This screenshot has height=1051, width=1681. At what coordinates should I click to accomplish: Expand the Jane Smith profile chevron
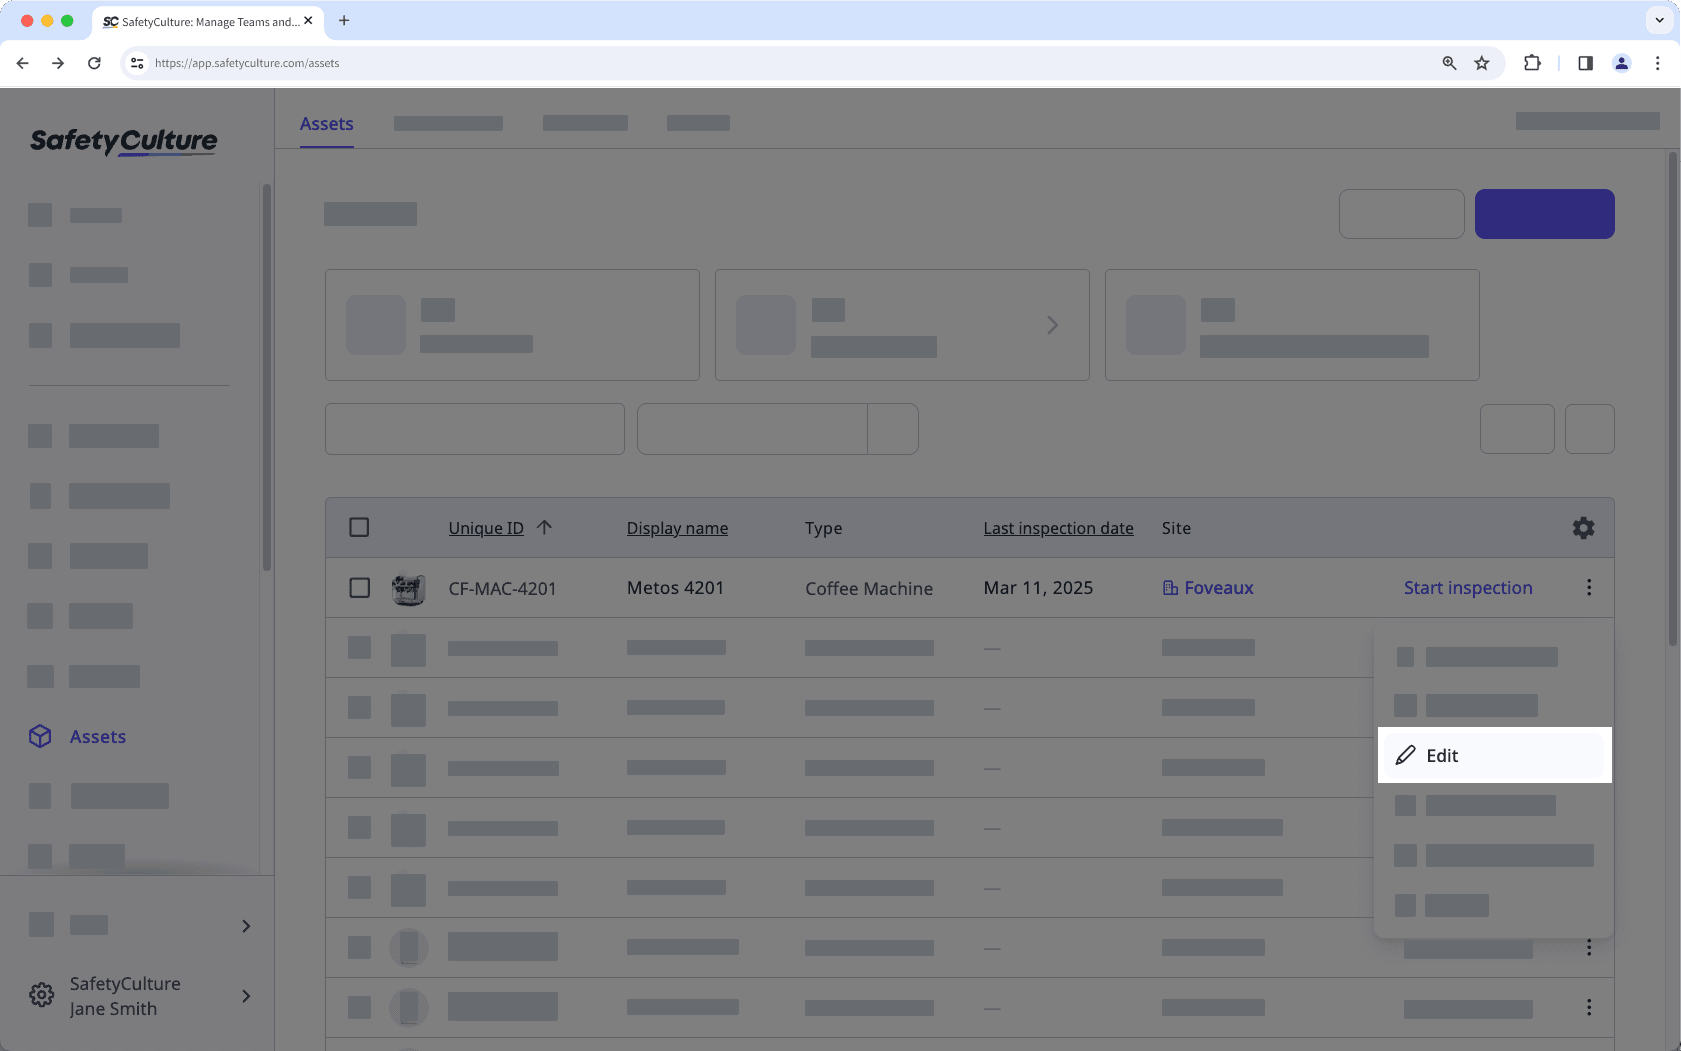(245, 996)
